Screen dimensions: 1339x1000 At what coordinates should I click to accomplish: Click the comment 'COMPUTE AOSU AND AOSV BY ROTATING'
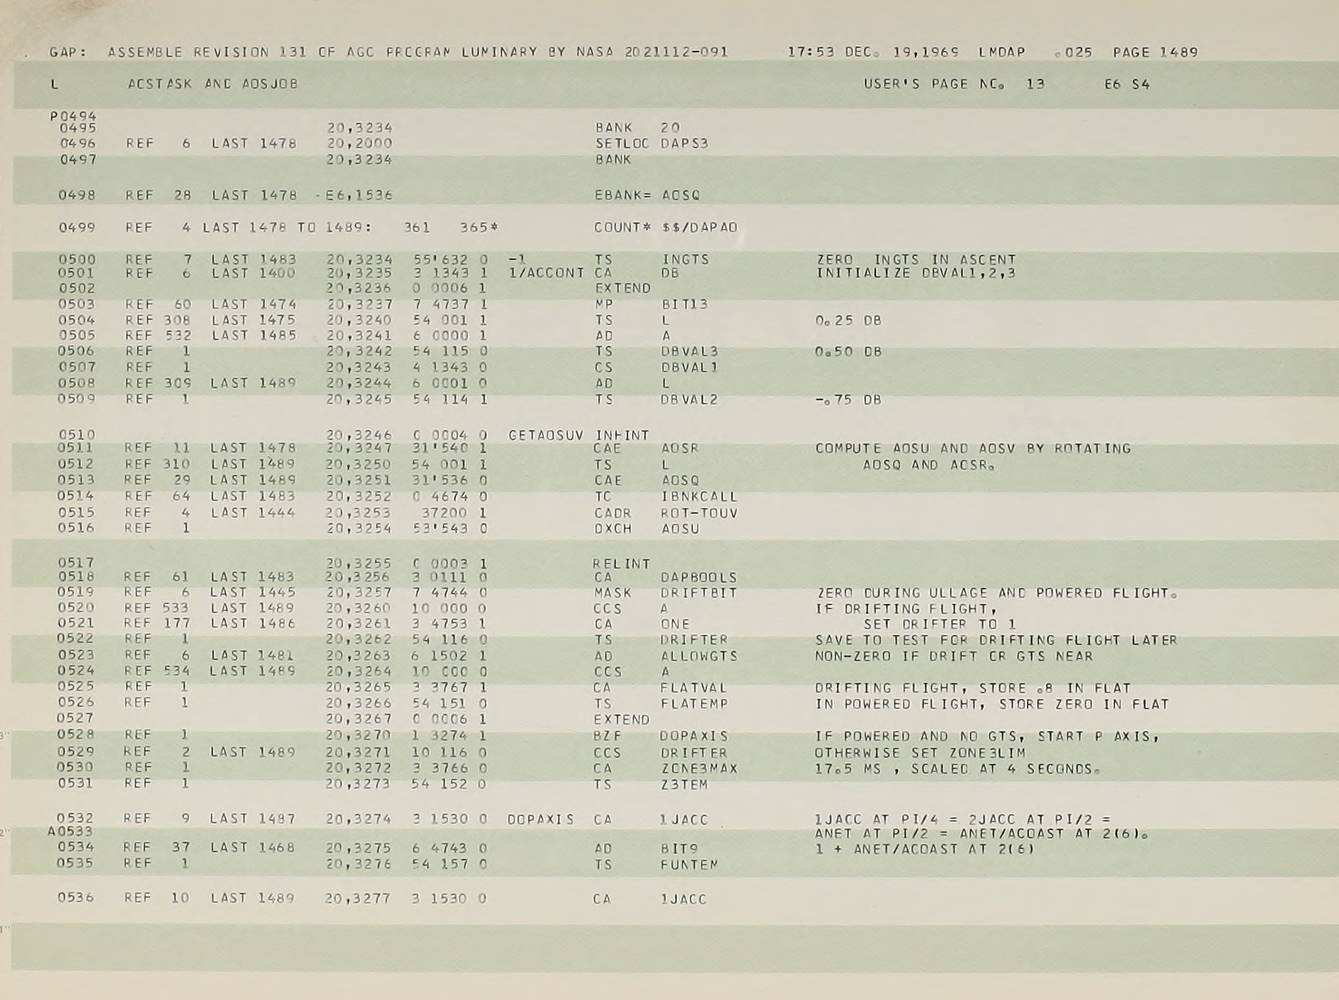tap(973, 448)
